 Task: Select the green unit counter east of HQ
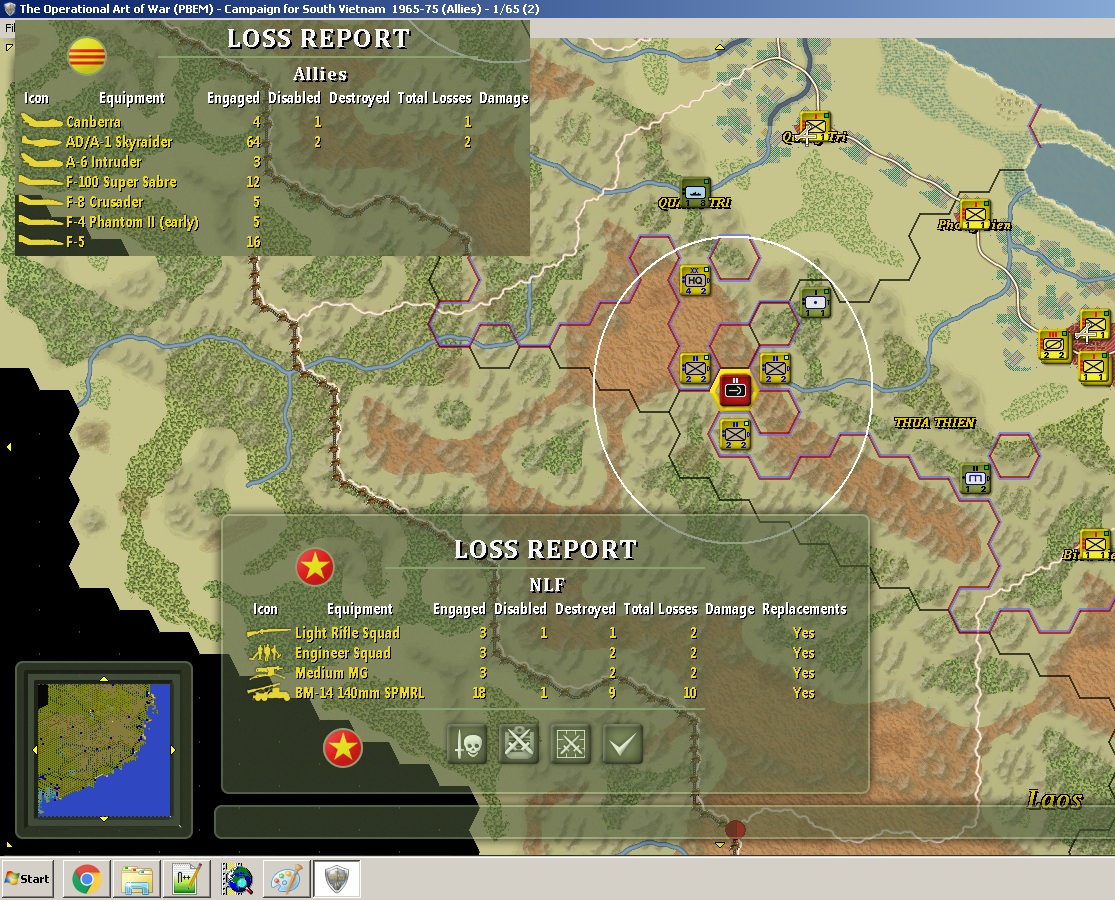(815, 303)
